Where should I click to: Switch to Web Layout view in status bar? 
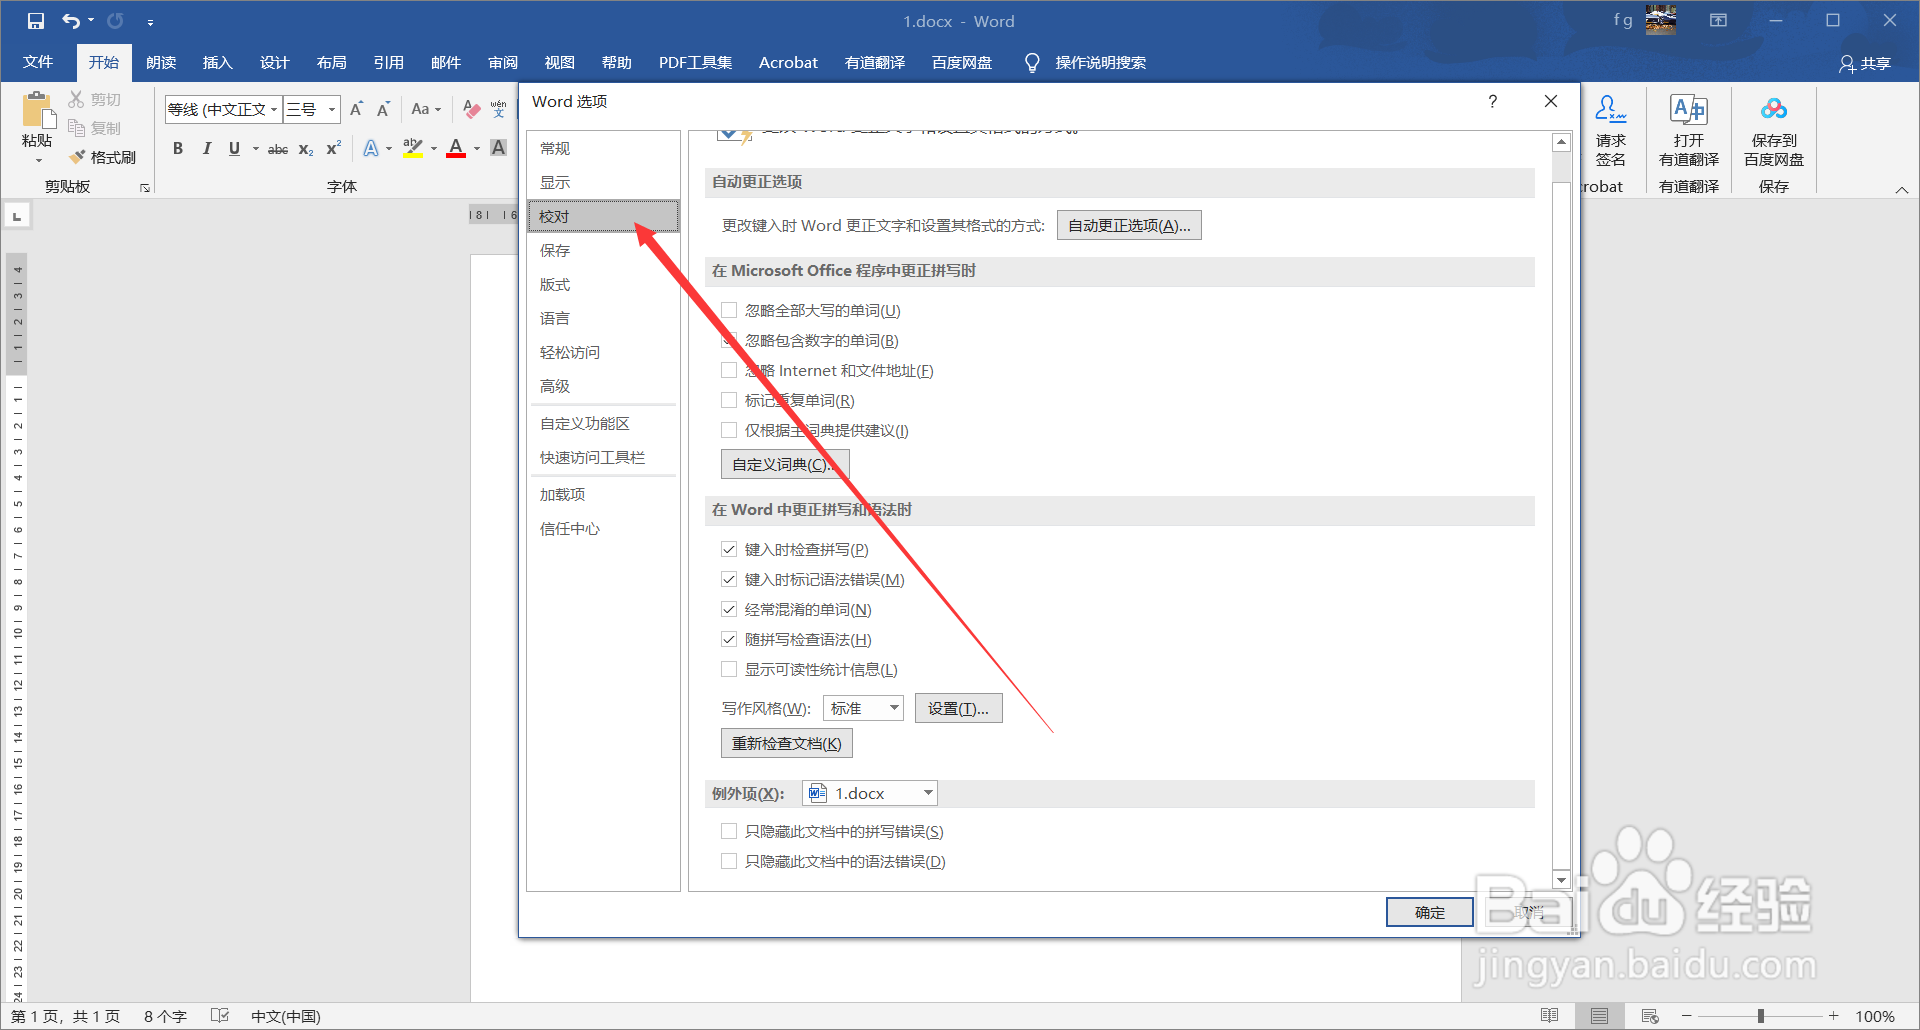click(1650, 1016)
